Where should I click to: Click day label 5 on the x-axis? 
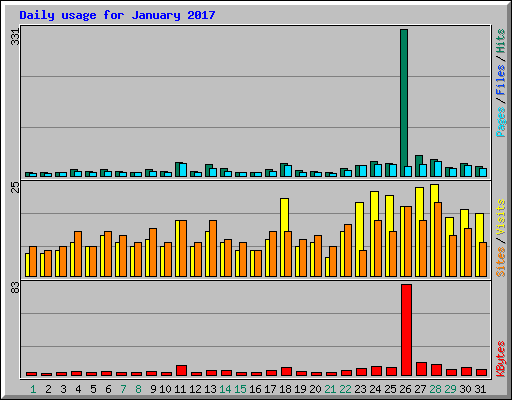[93, 389]
